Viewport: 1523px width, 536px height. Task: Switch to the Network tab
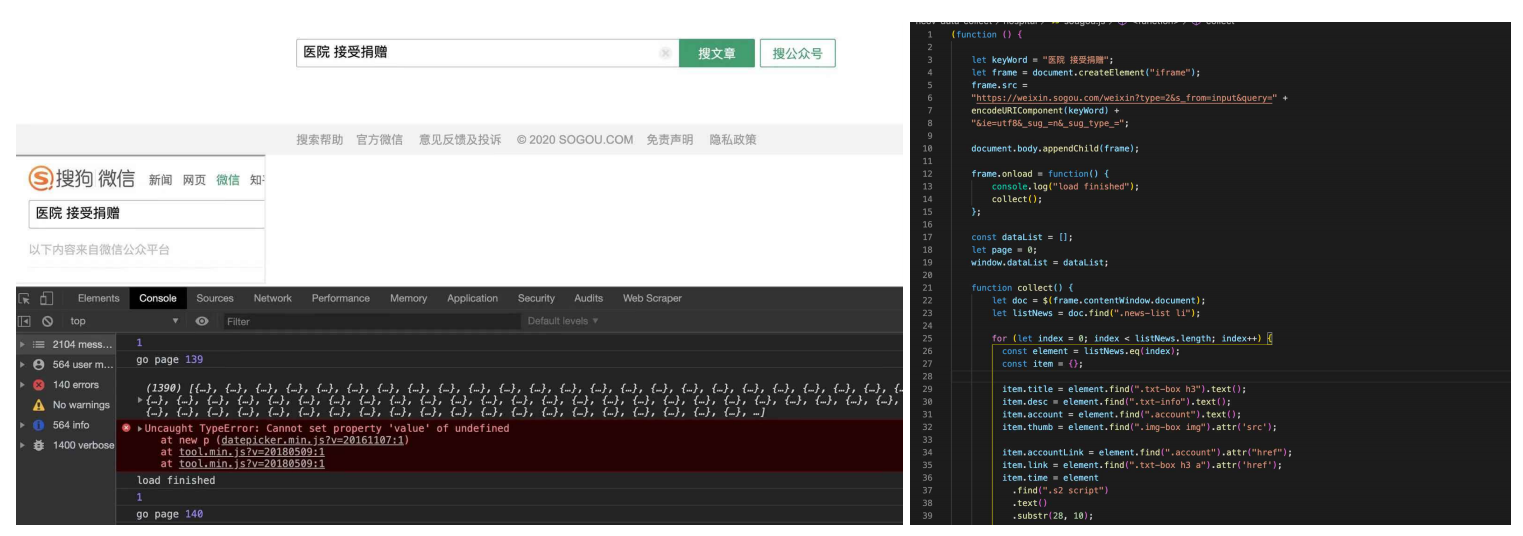[x=272, y=298]
